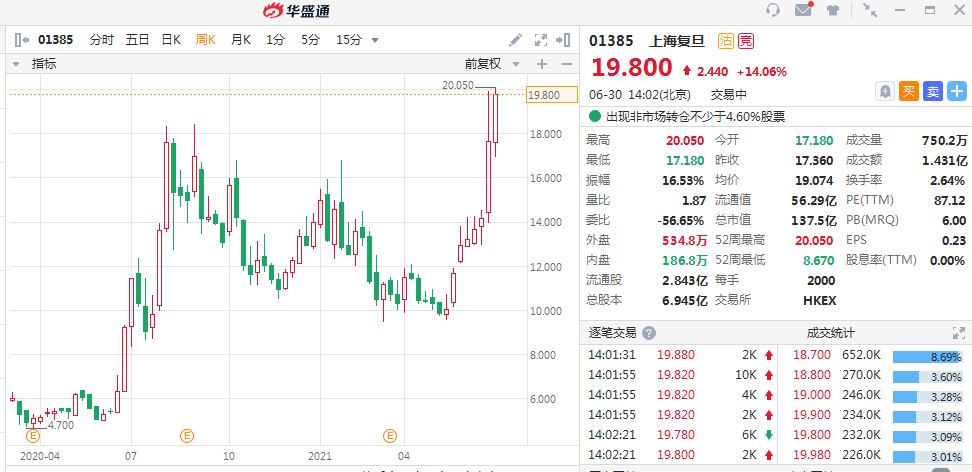The width and height of the screenshot is (972, 472).
Task: Switch to 1分 one-minute chart
Action: coord(275,40)
